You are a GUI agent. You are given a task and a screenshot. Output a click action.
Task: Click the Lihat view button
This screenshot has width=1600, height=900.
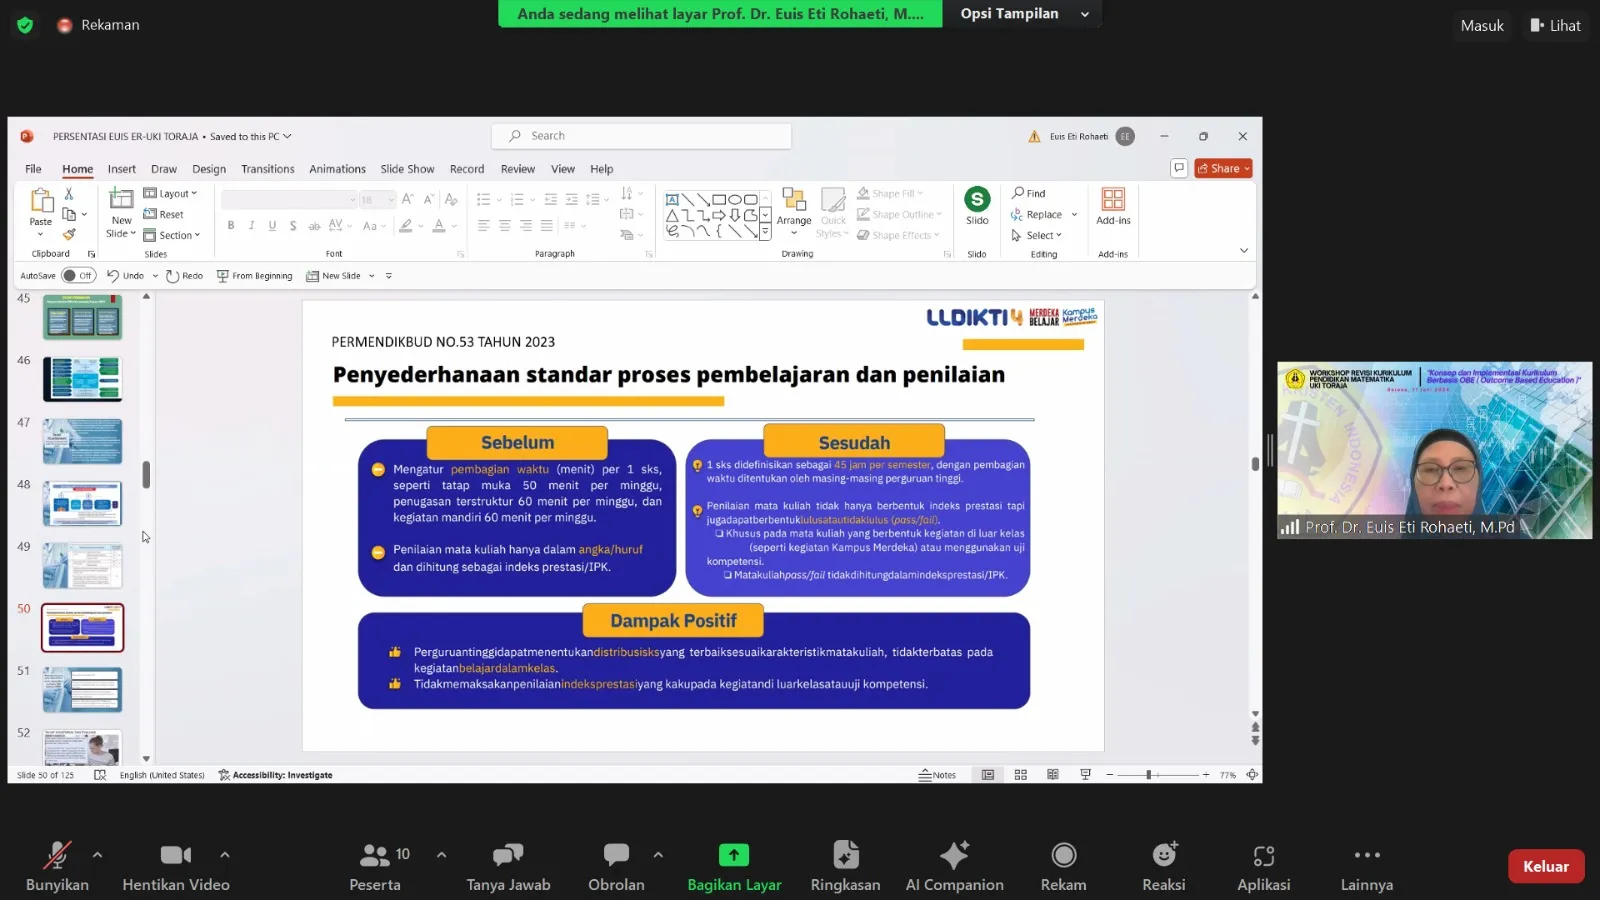[x=1555, y=25]
